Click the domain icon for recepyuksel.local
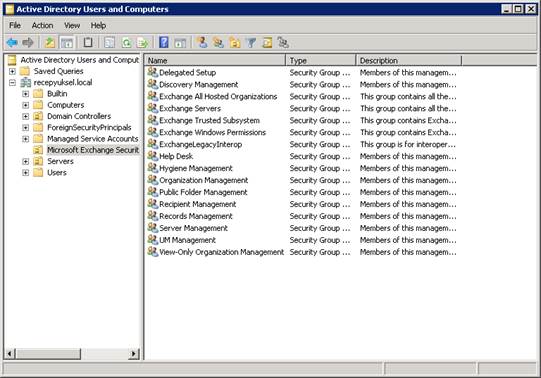 click(x=26, y=82)
